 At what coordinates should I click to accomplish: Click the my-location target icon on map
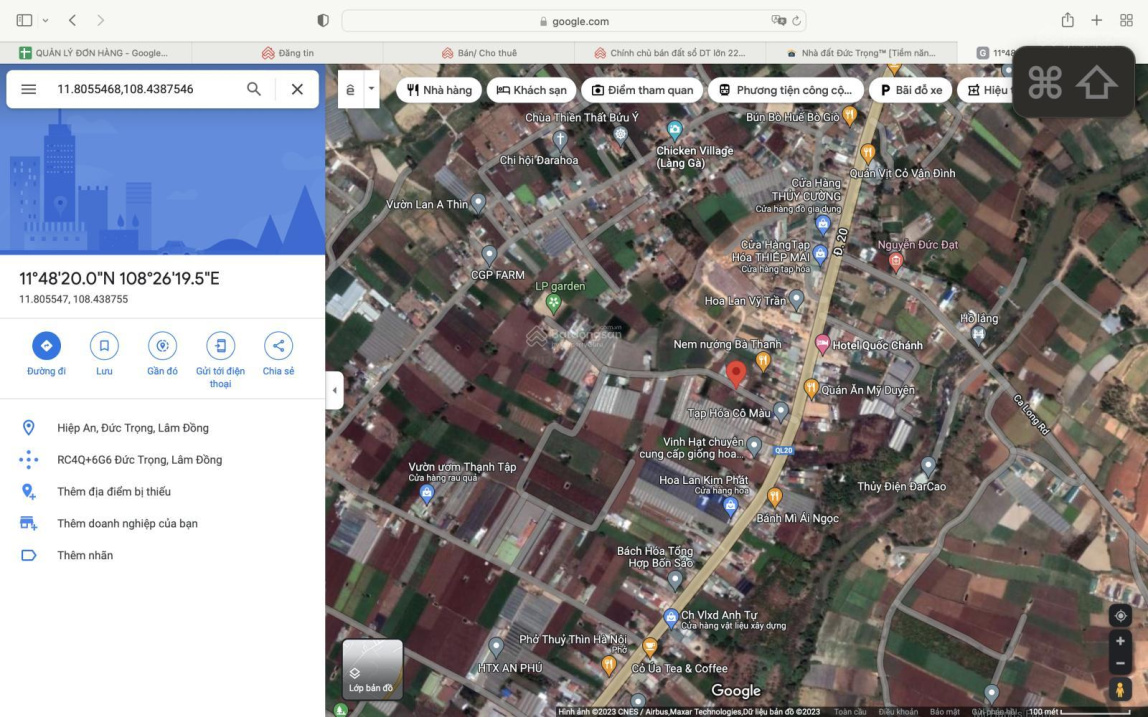tap(1120, 616)
